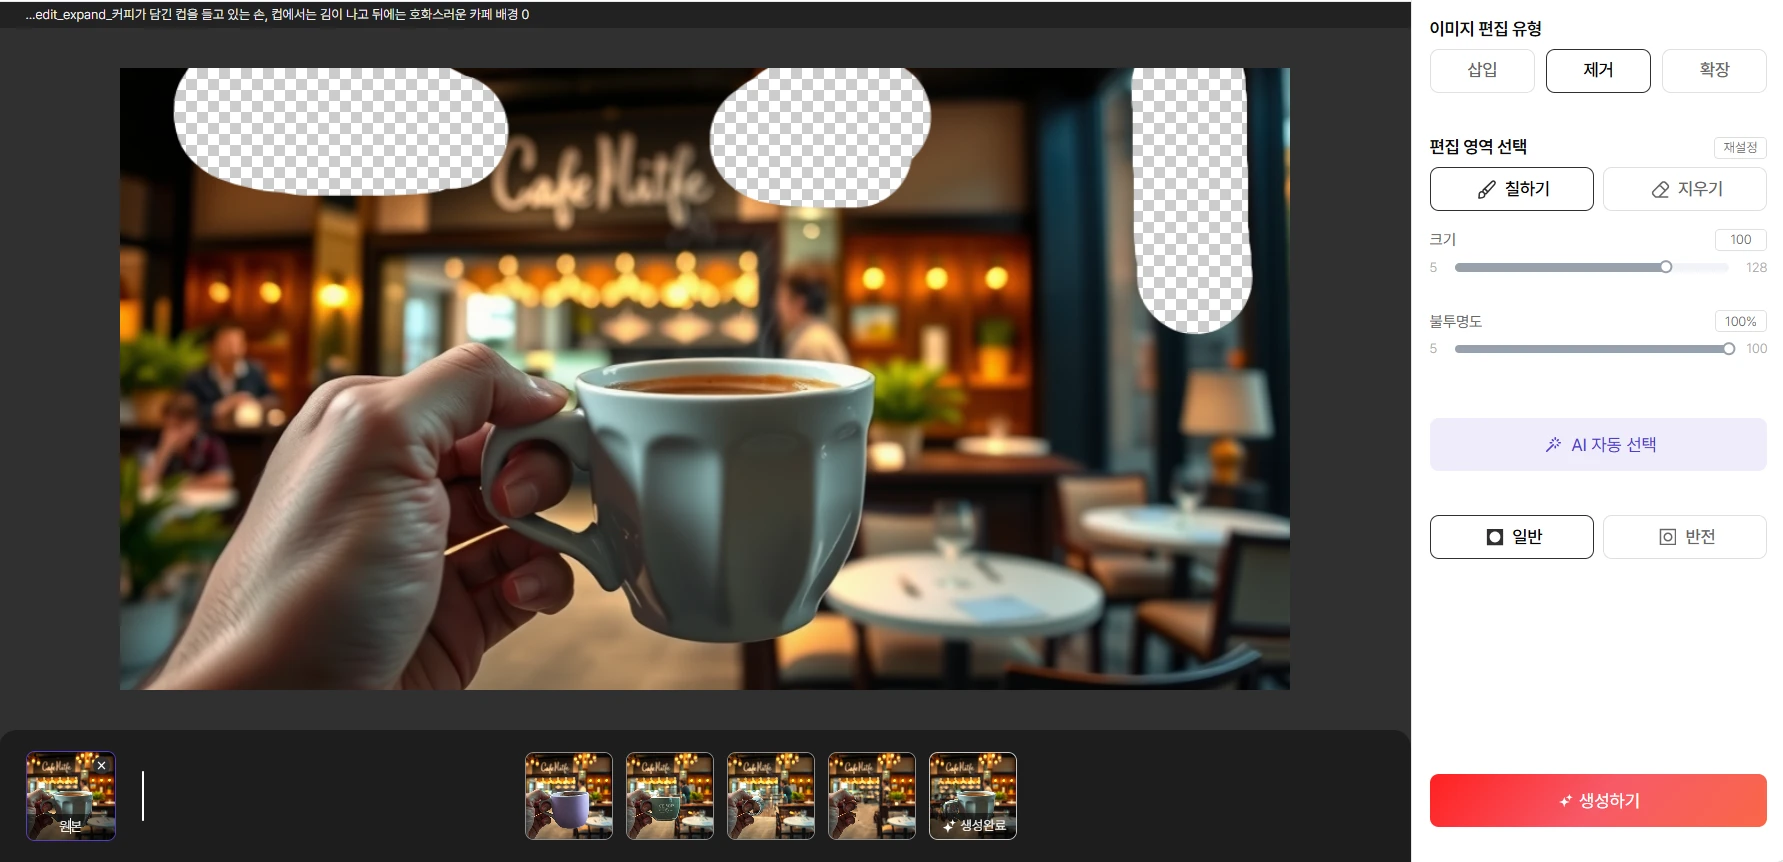Screen dimensions: 1783x862
Task: Click the brush size value field 100
Action: pos(1740,240)
